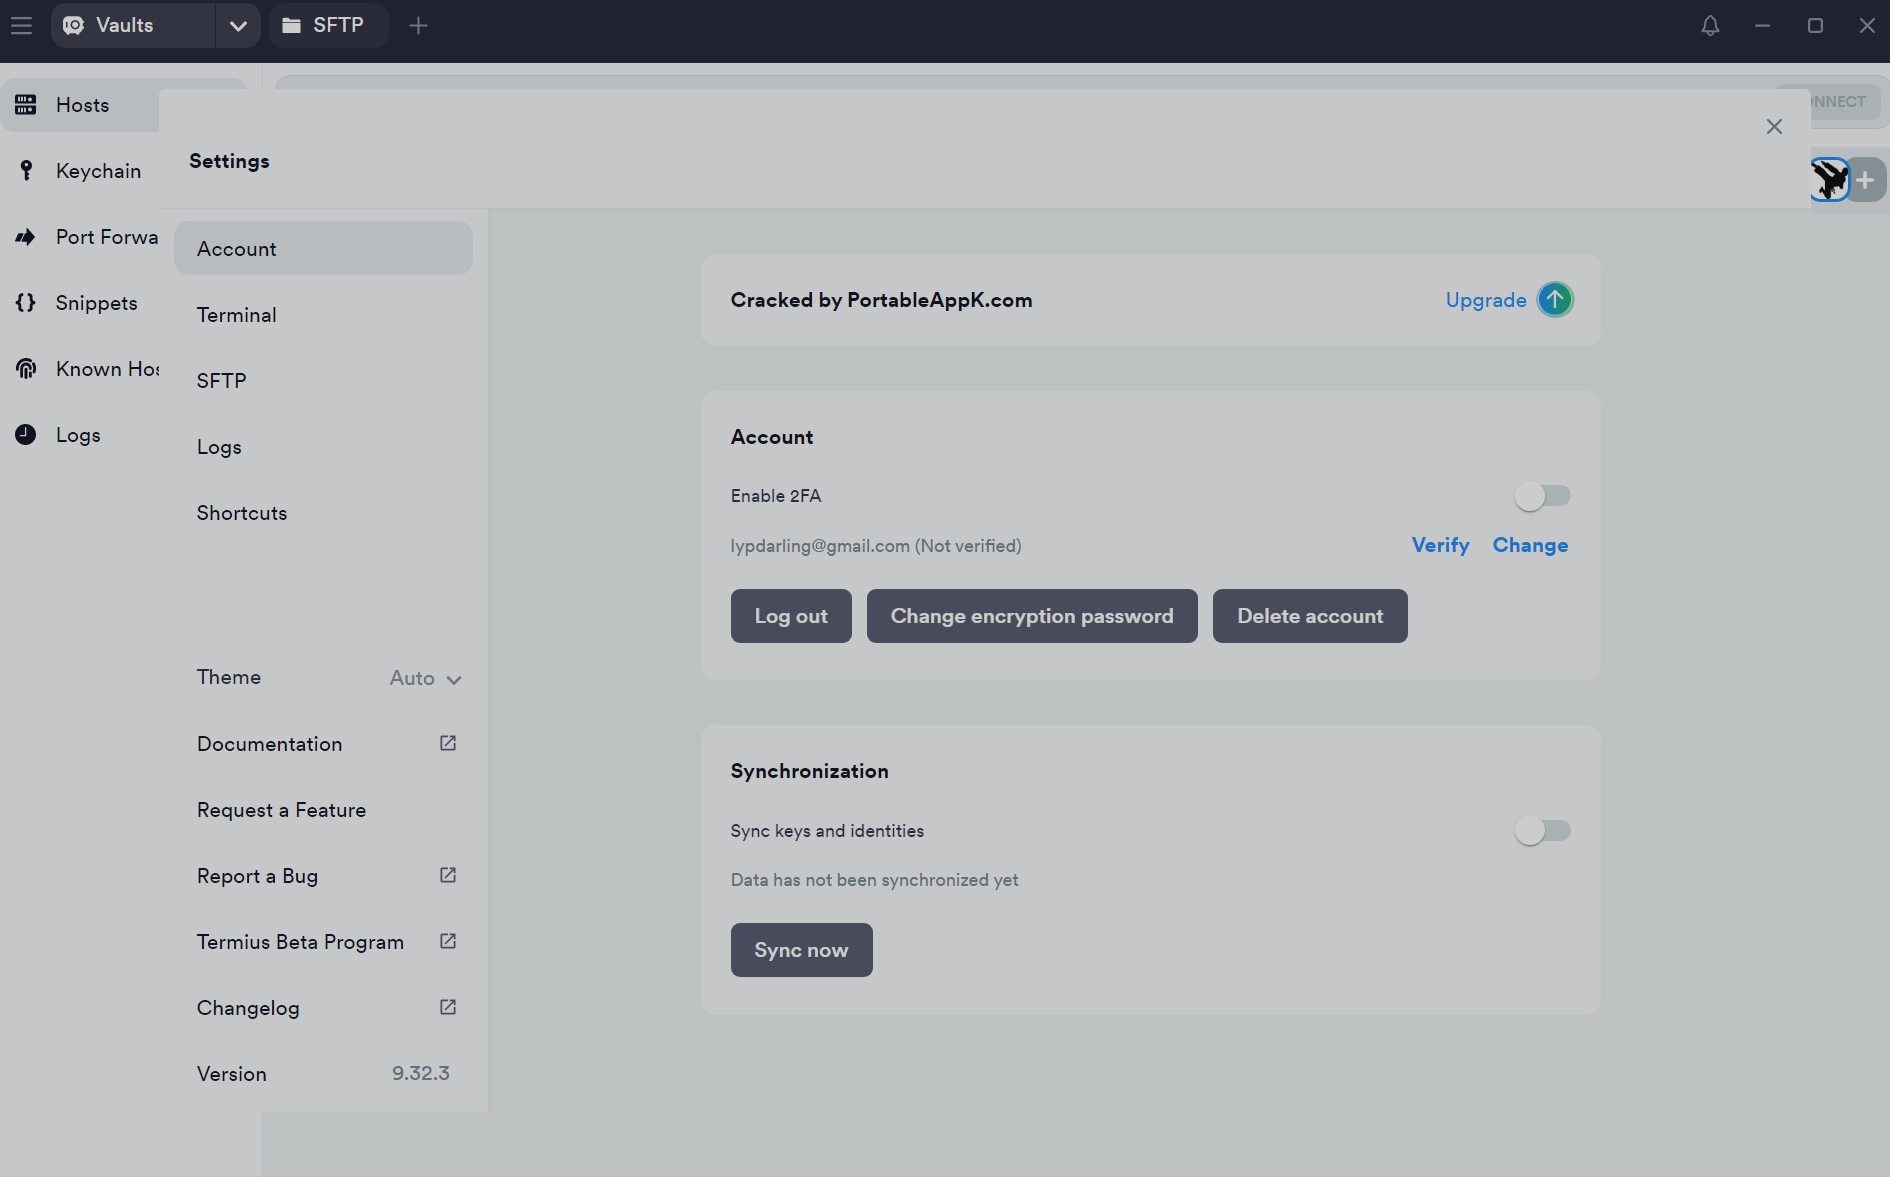Expand the Vaults dropdown arrow
Image resolution: width=1890 pixels, height=1178 pixels.
pos(238,26)
